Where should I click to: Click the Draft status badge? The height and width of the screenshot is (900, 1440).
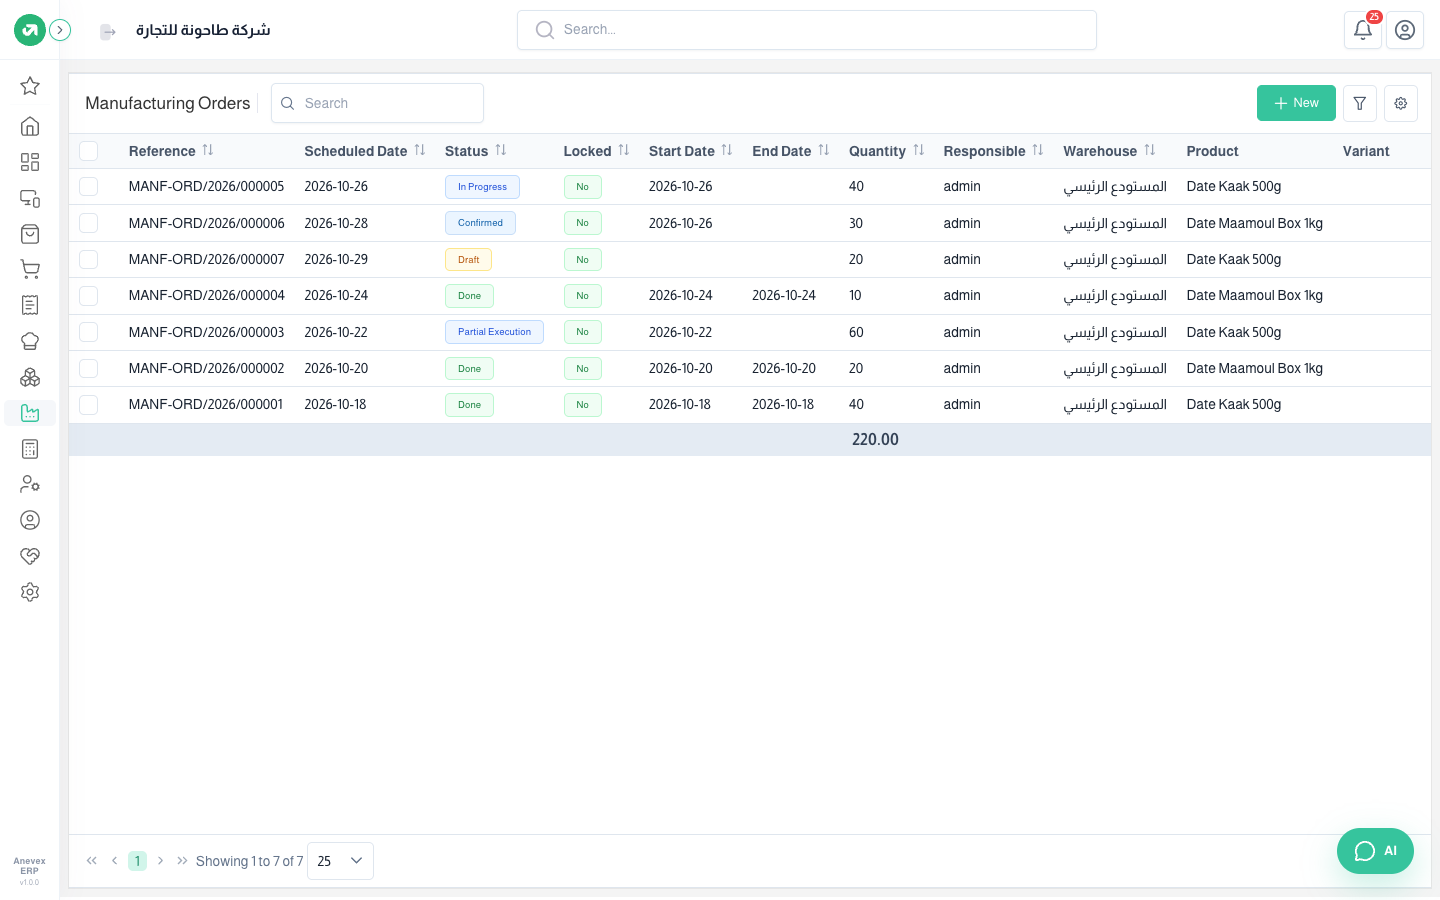point(468,260)
